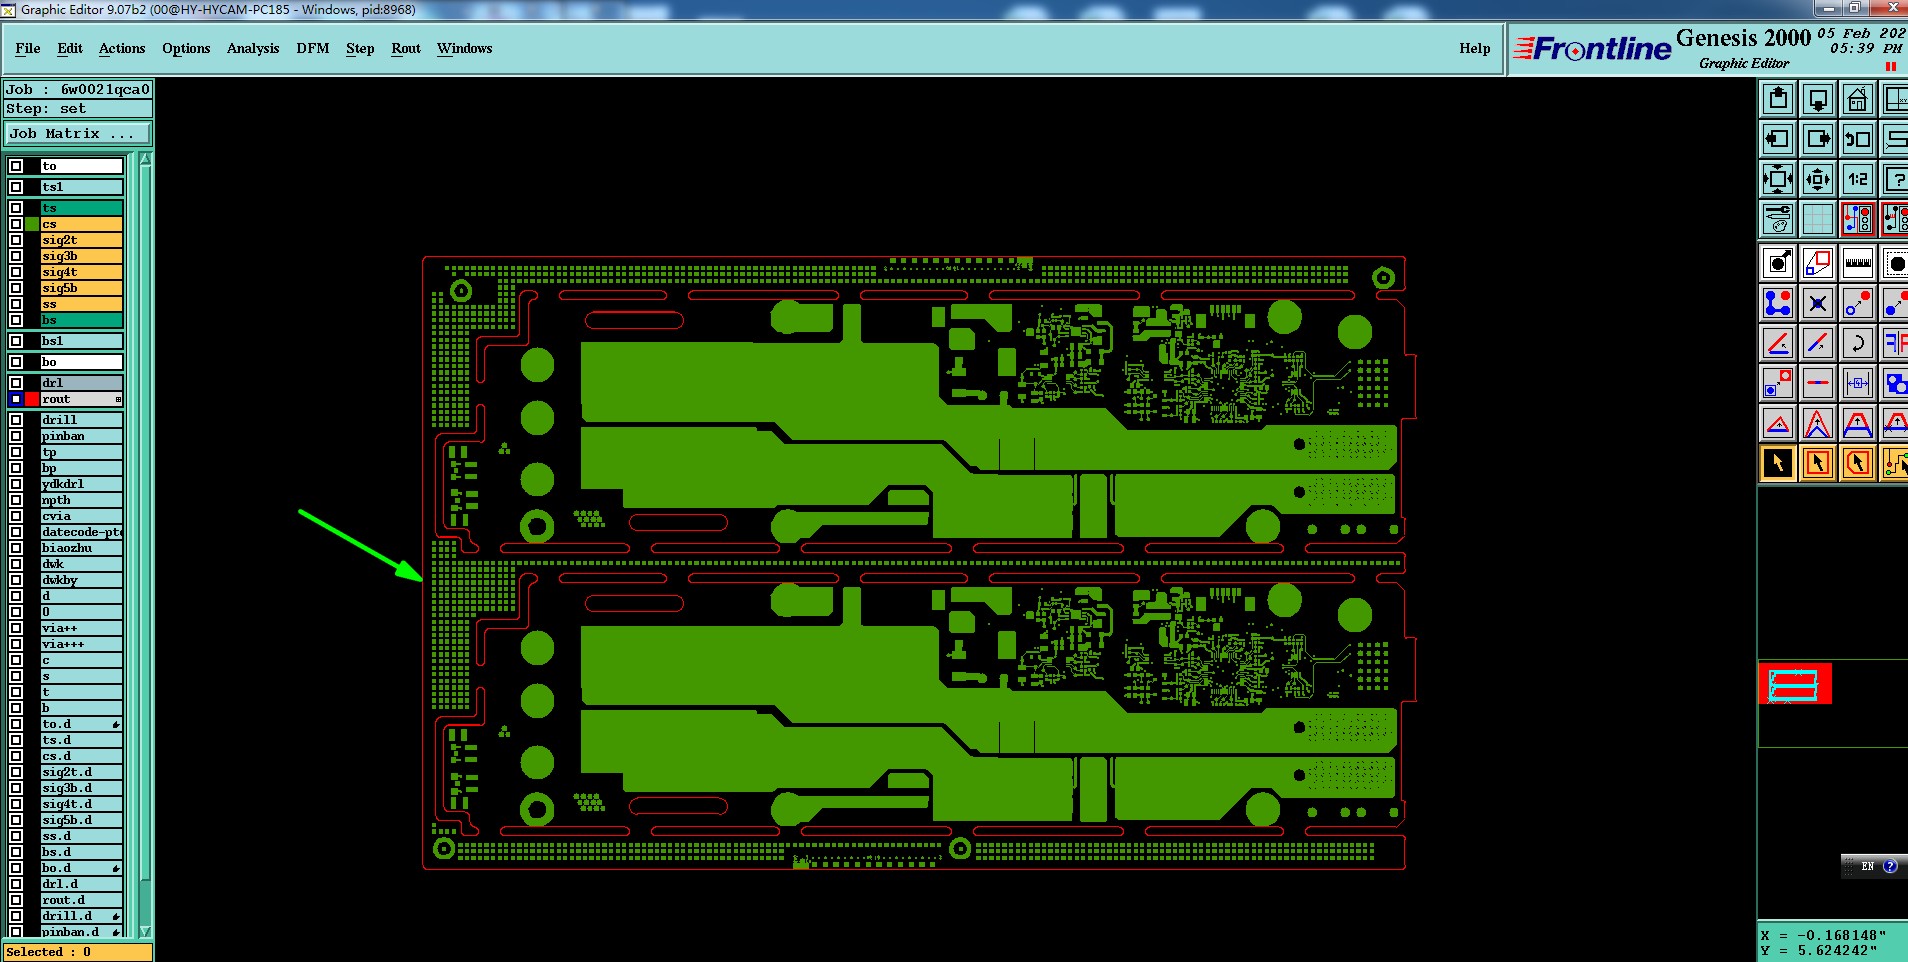
Task: Click the Job Matrix ... button
Action: pyautogui.click(x=78, y=133)
